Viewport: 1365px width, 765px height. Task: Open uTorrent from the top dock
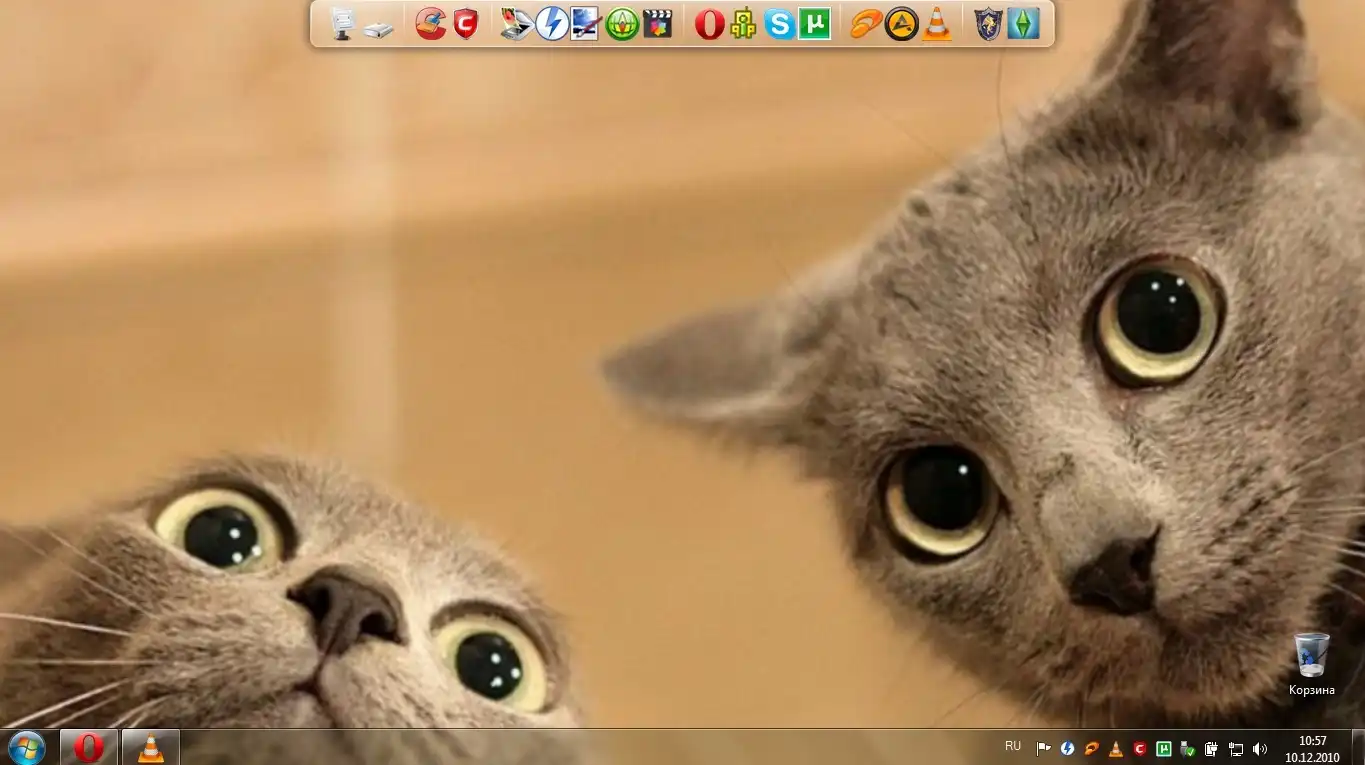[x=815, y=24]
